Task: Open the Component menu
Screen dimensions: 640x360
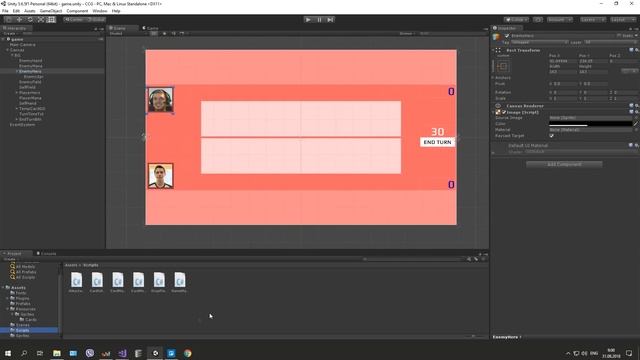Action: [77, 11]
